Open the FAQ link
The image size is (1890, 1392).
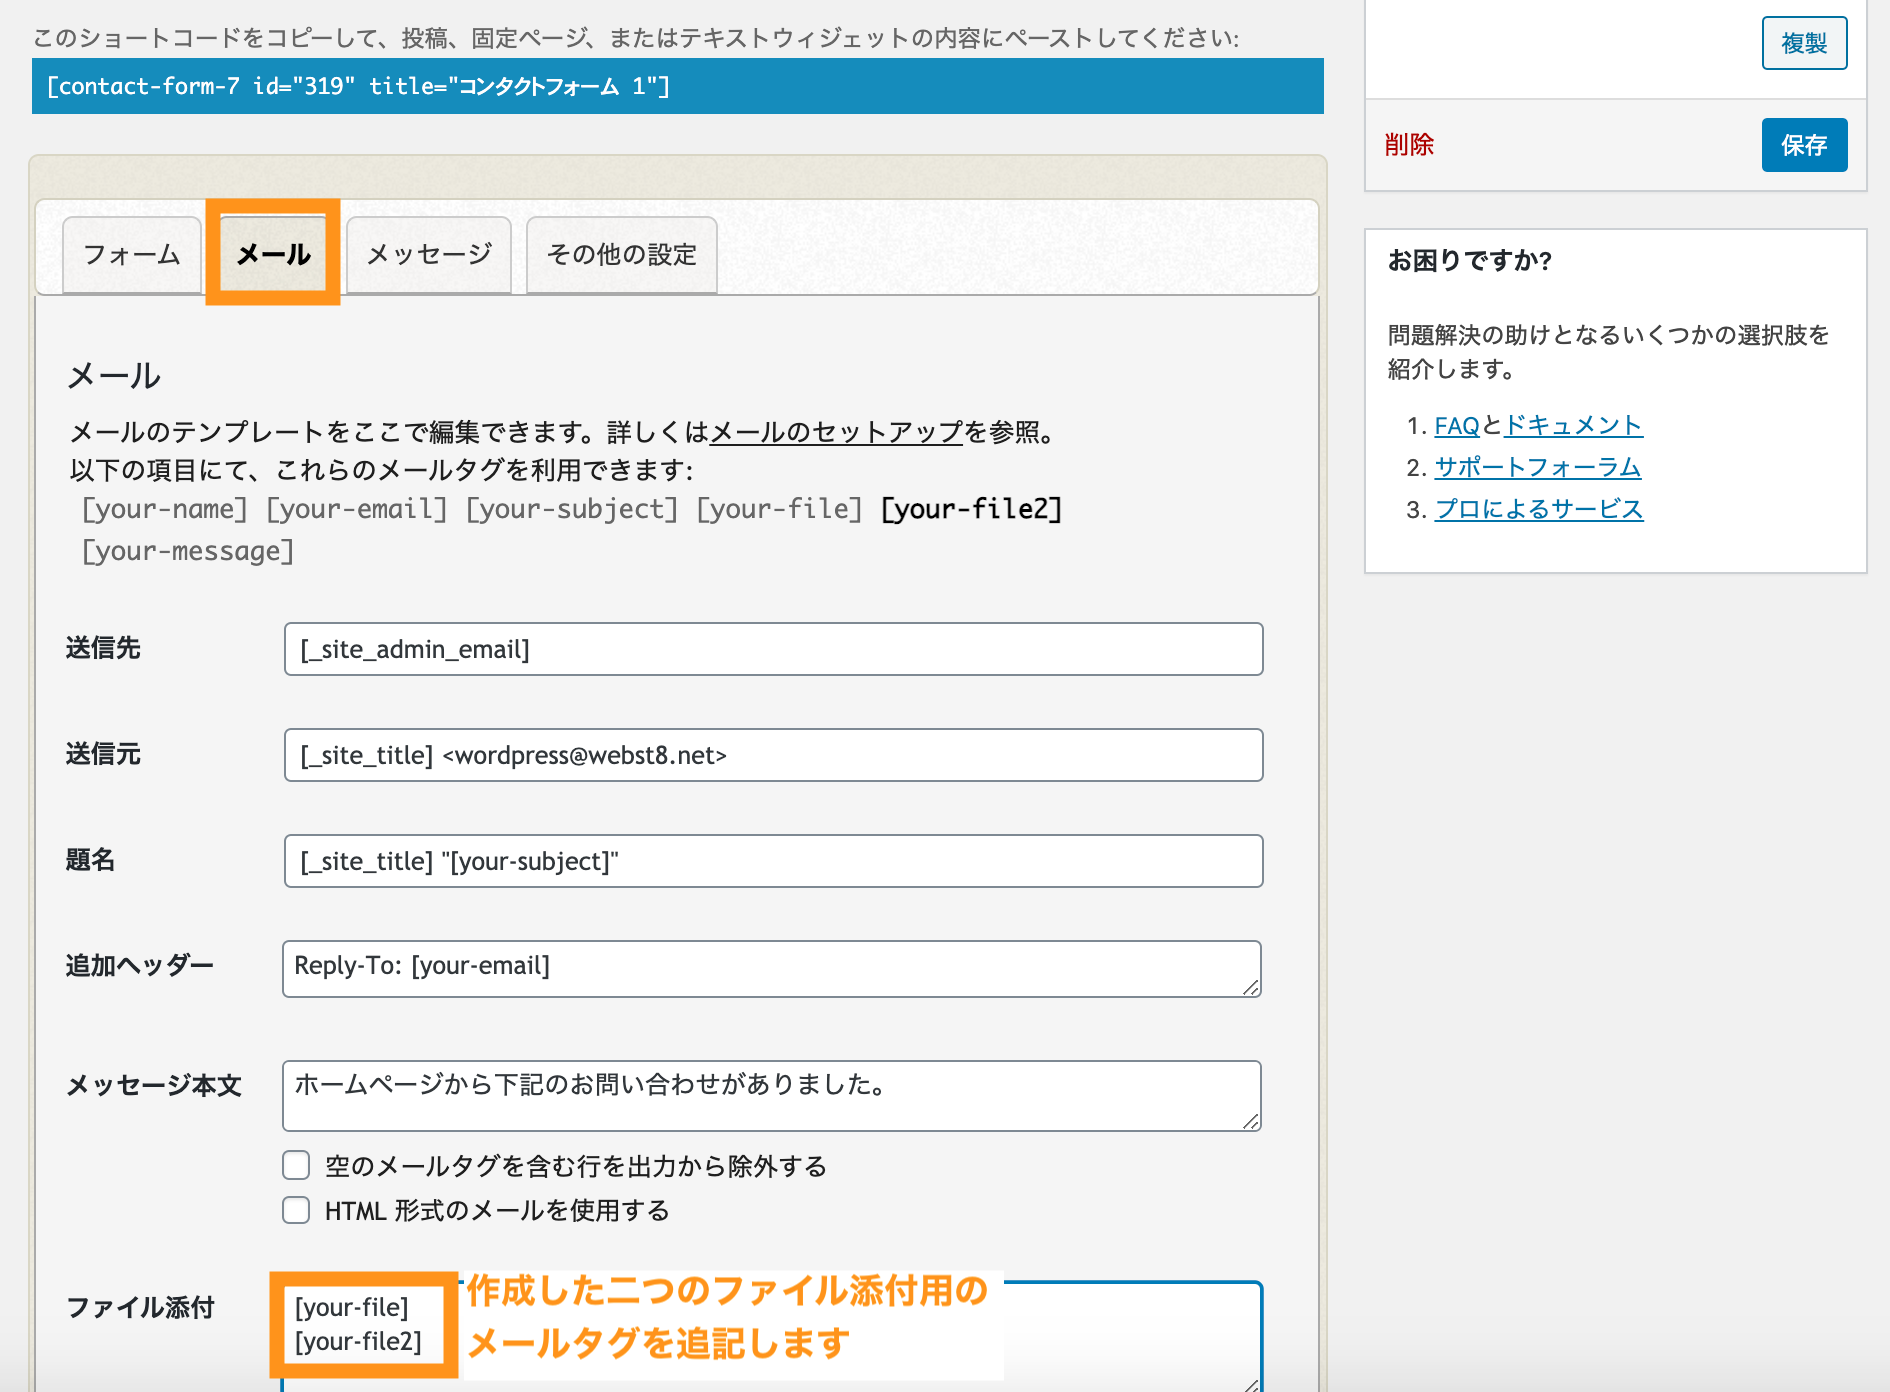tap(1457, 424)
